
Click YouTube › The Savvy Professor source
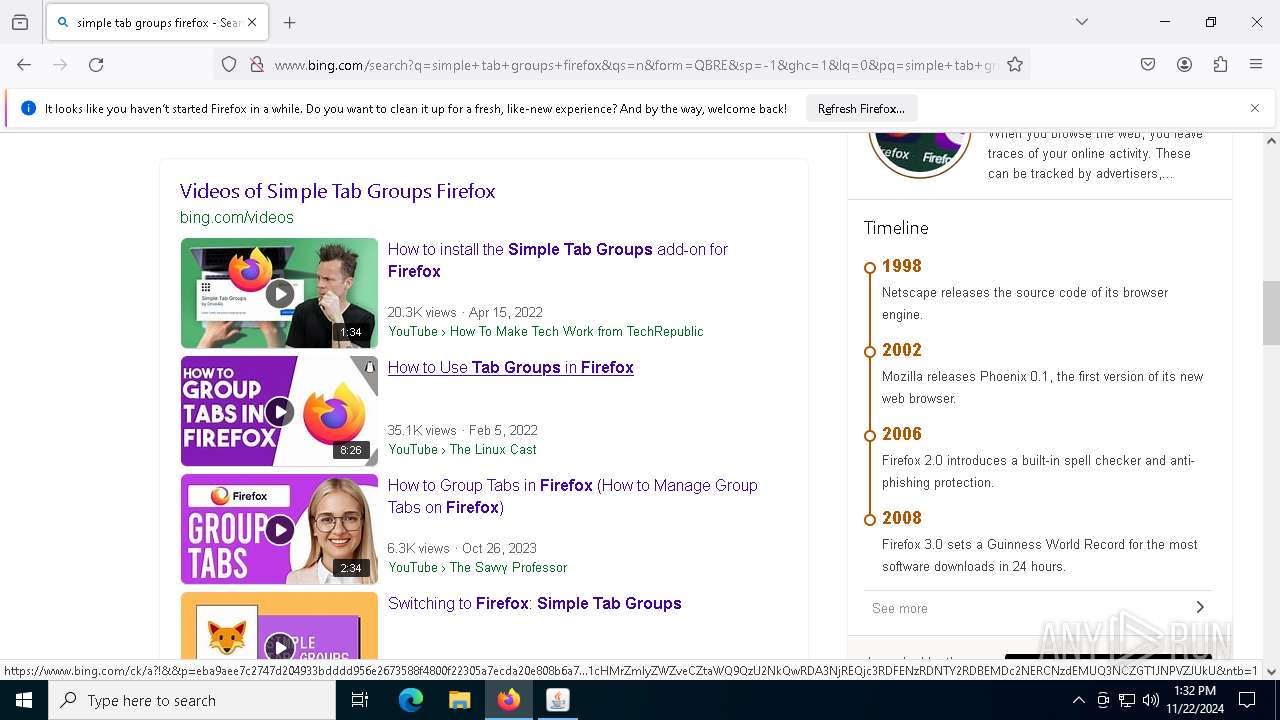[478, 567]
